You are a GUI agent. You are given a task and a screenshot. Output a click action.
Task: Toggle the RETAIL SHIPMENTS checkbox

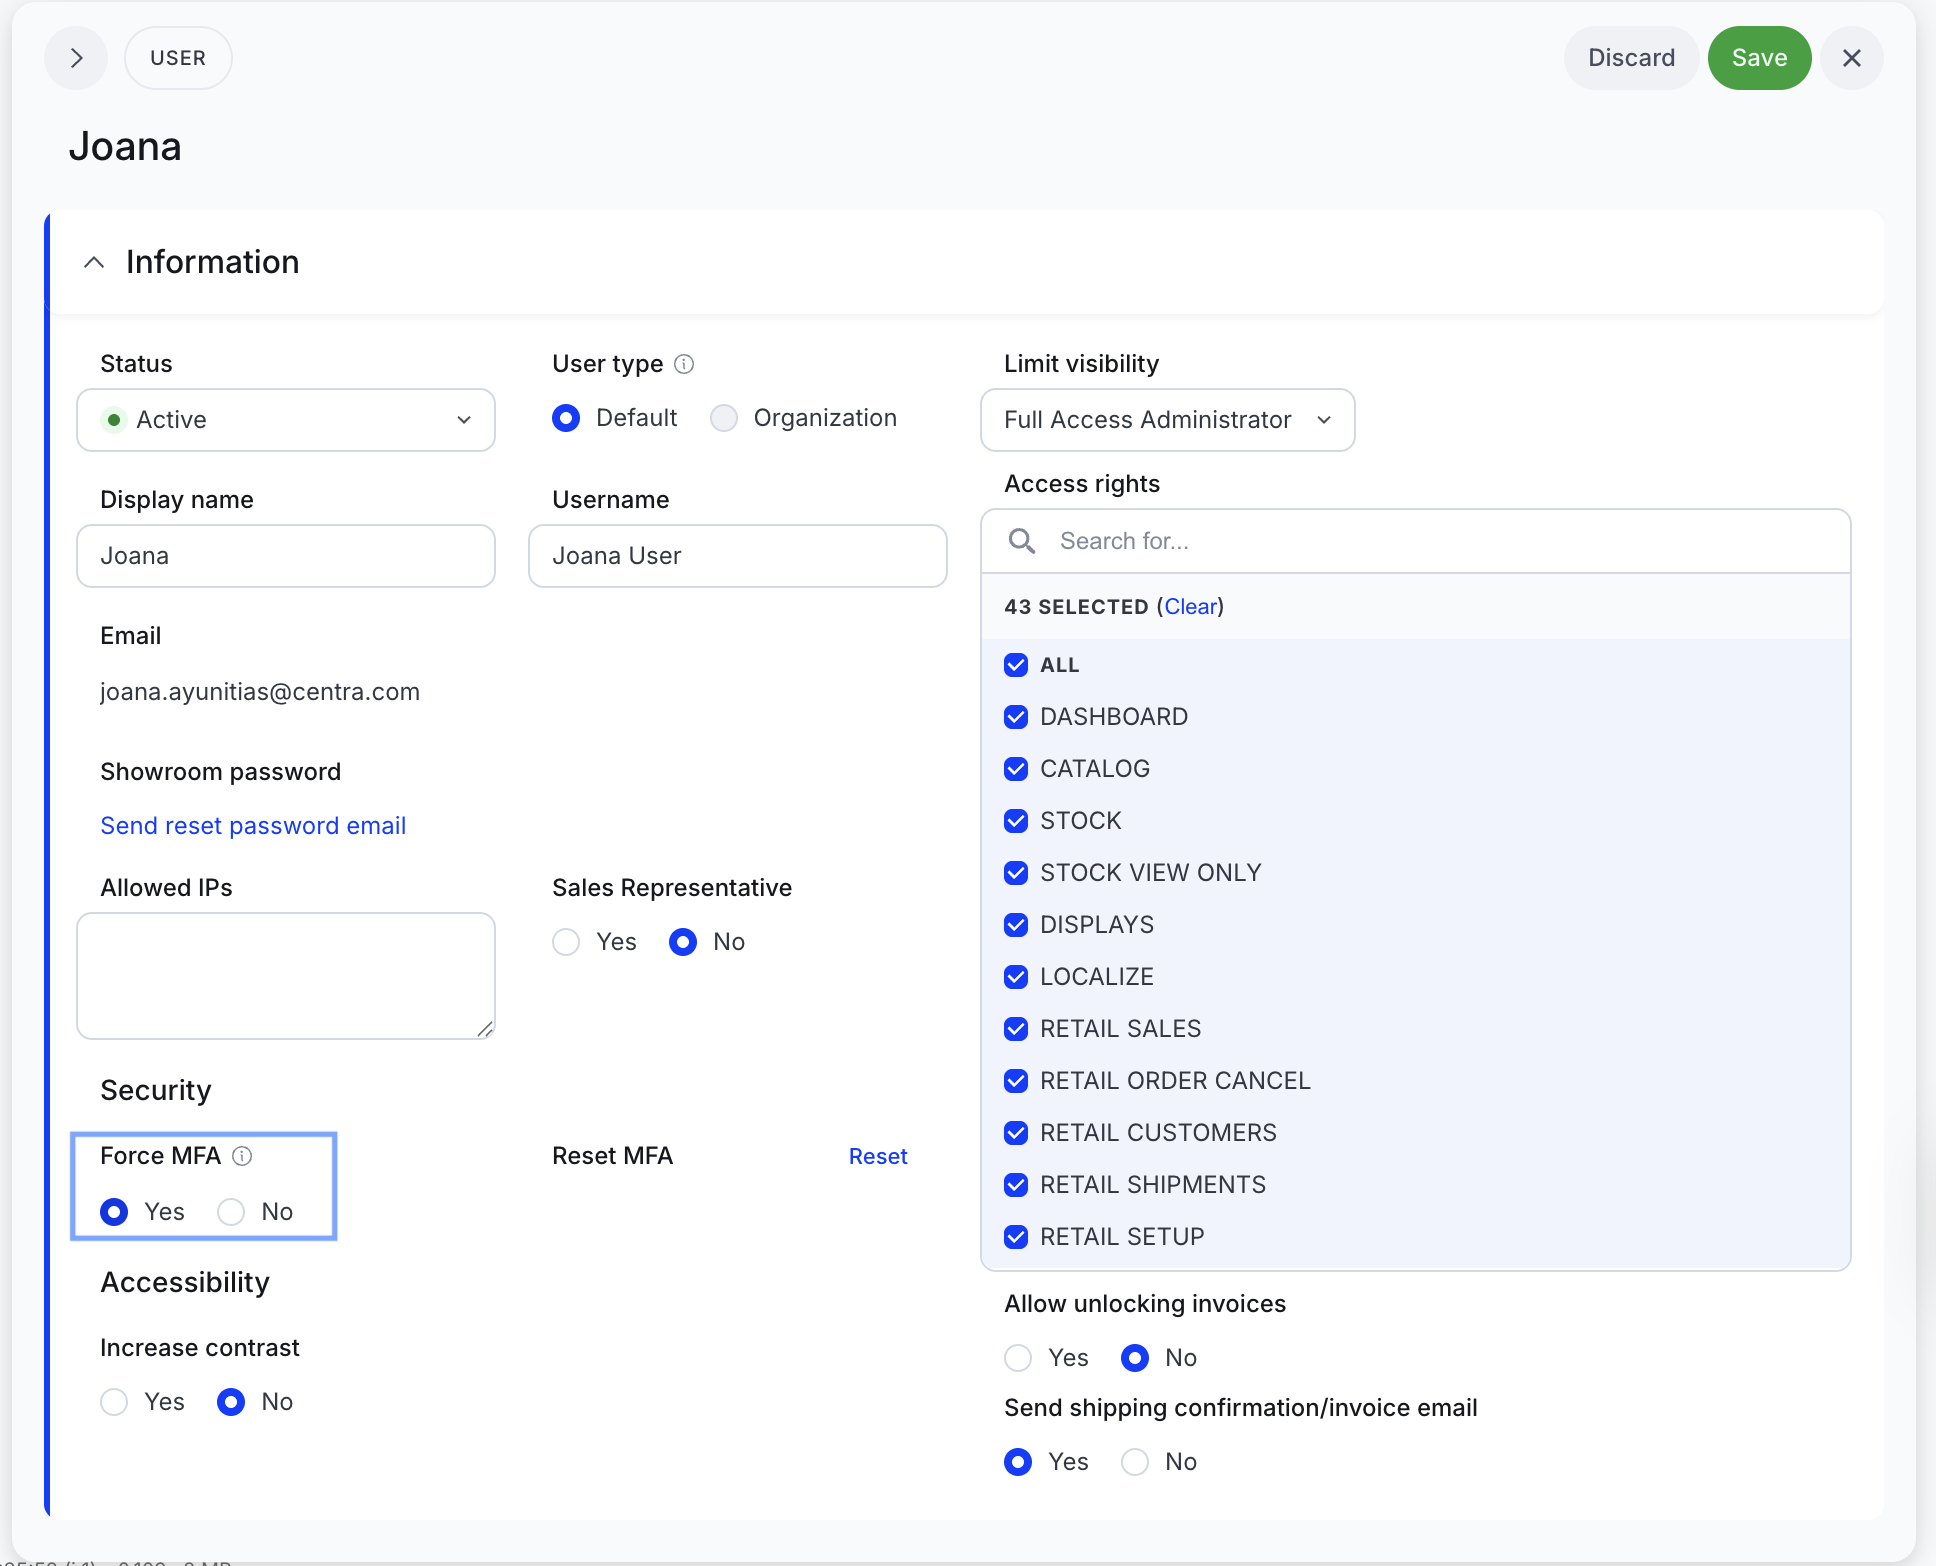click(1016, 1185)
